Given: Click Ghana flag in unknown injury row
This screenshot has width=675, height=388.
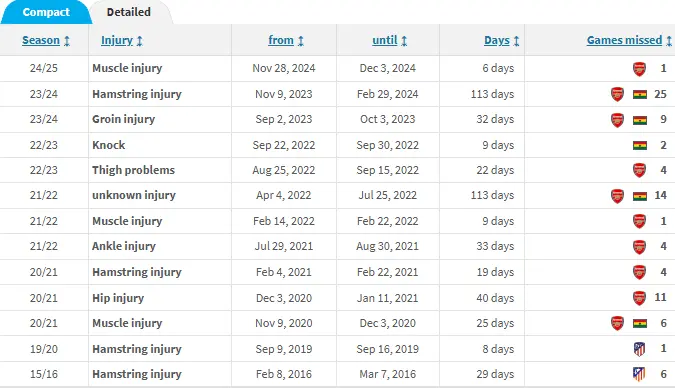Looking at the screenshot, I should pos(640,196).
